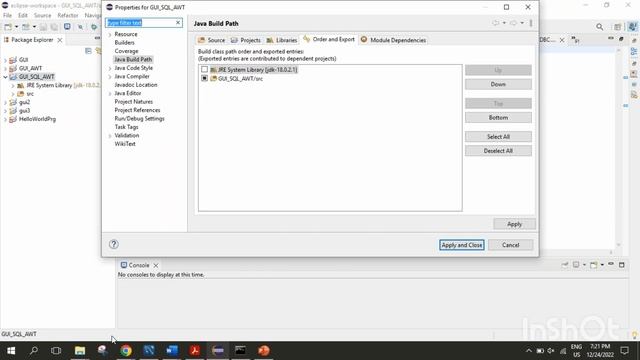The image size is (640, 360).
Task: Click the Windows Start button
Action: pyautogui.click(x=11, y=350)
